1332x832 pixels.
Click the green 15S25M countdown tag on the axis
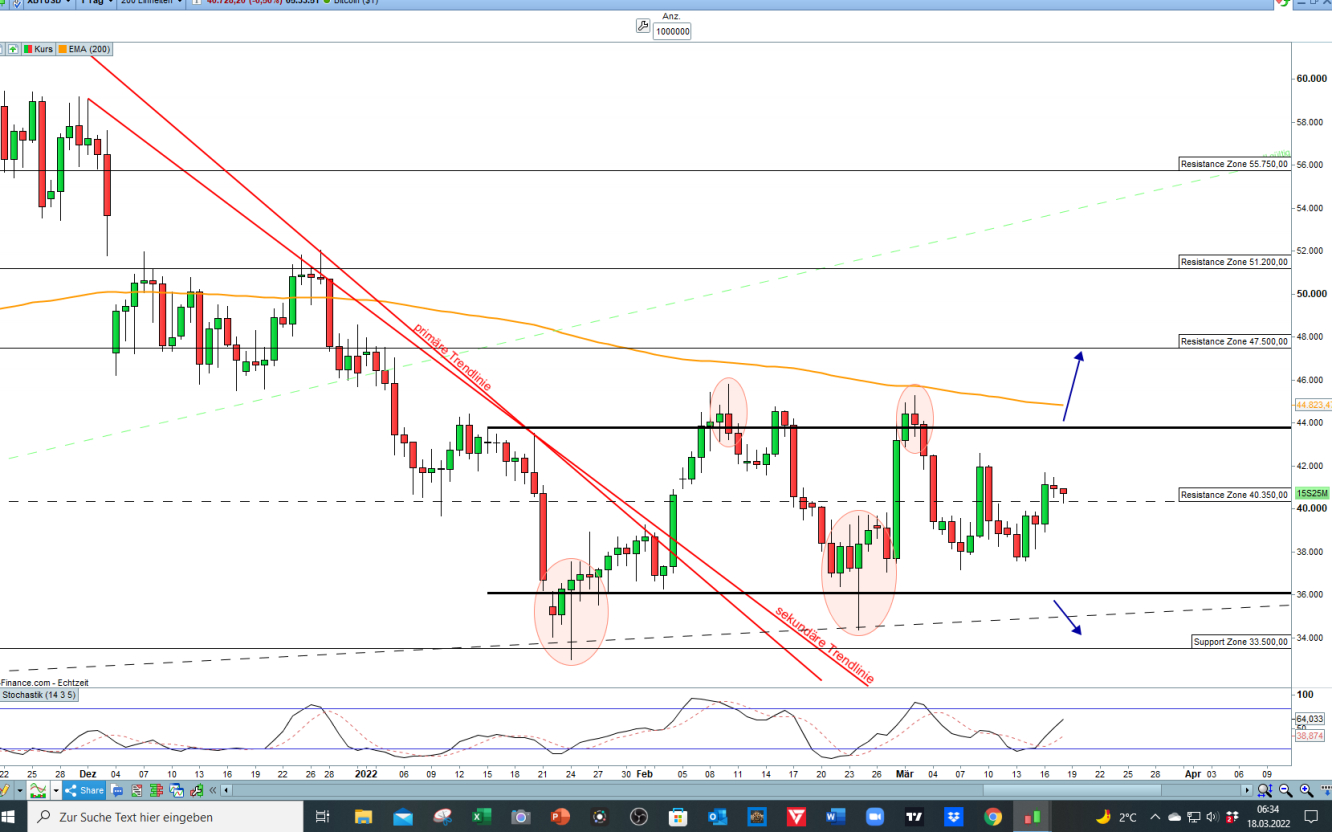coord(1312,494)
